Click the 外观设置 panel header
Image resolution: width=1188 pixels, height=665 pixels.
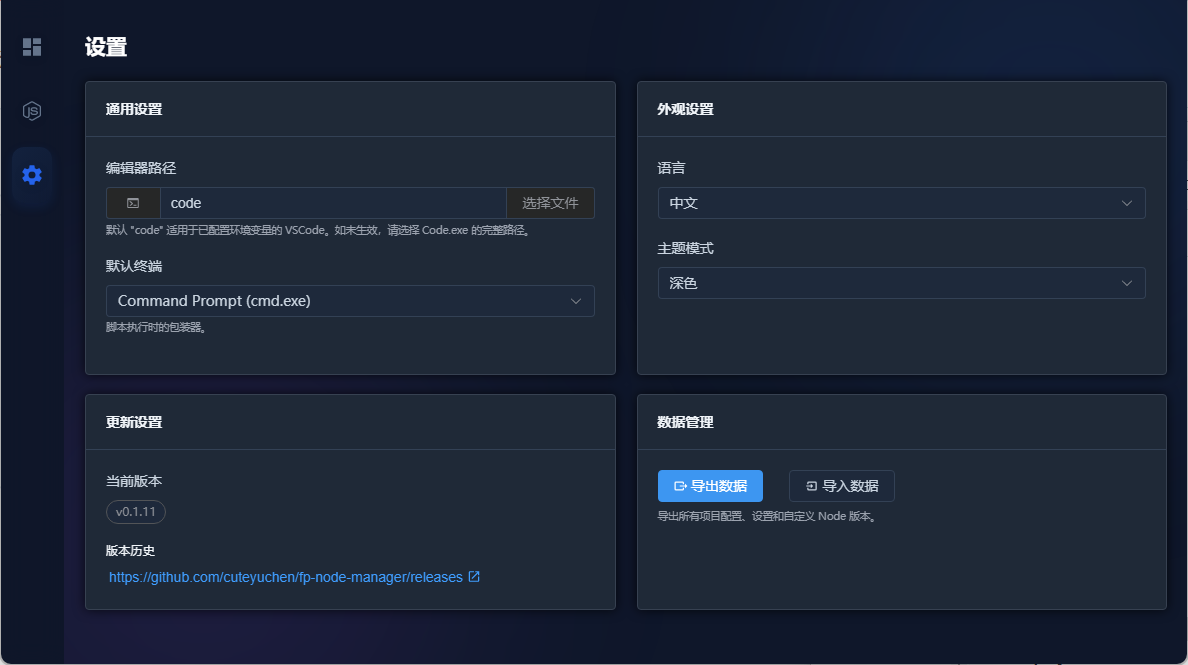[685, 109]
